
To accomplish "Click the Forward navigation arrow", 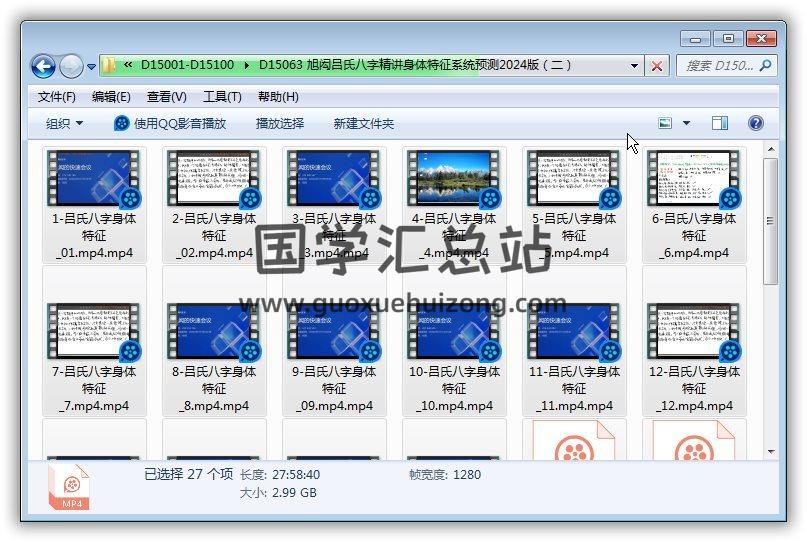I will 71,66.
